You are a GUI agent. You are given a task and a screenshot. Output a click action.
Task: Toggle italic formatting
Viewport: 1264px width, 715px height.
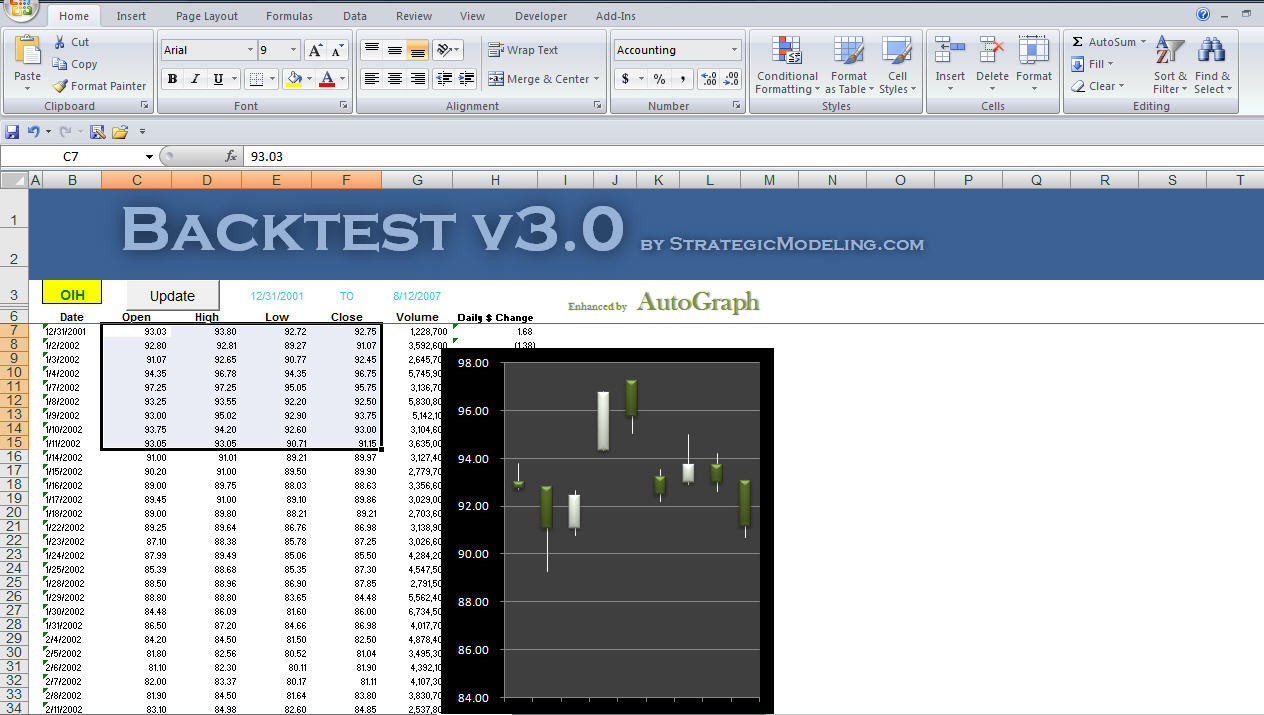[195, 79]
